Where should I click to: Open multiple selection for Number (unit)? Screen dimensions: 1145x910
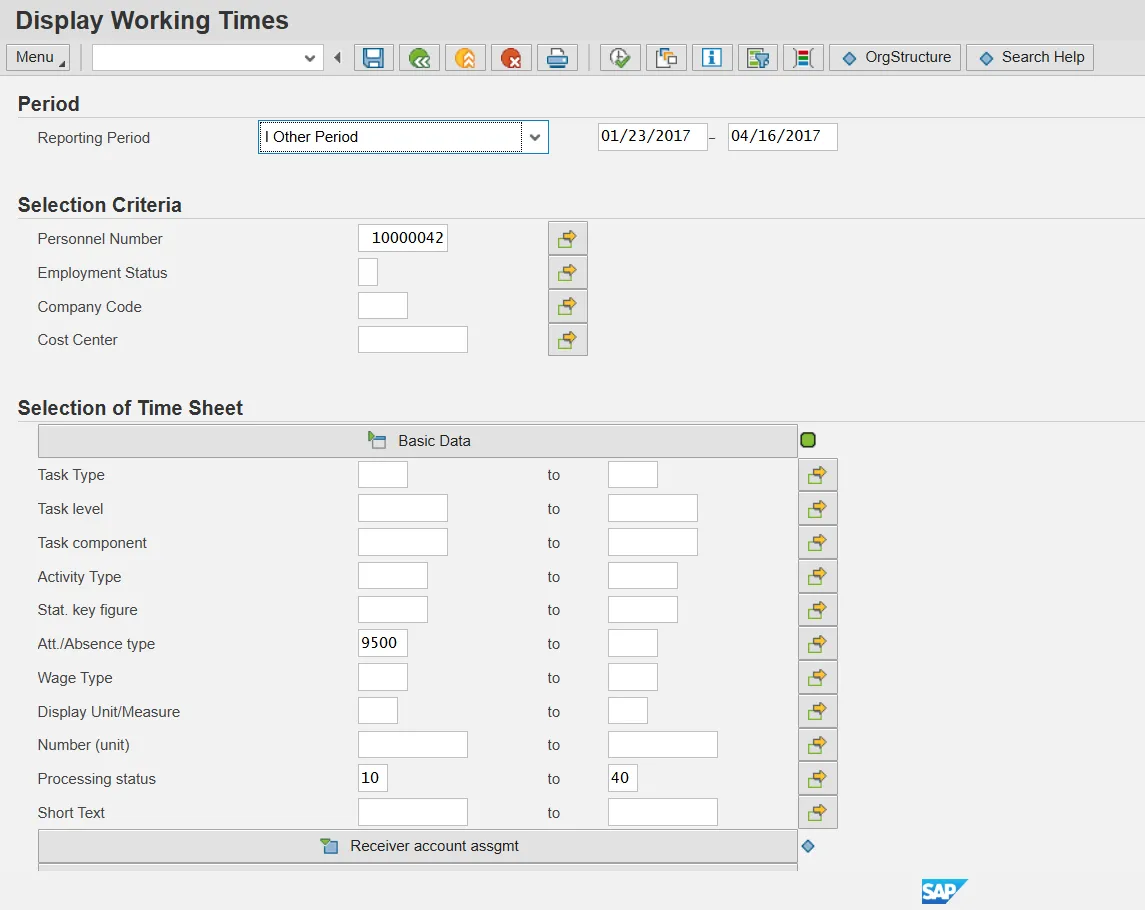click(818, 745)
